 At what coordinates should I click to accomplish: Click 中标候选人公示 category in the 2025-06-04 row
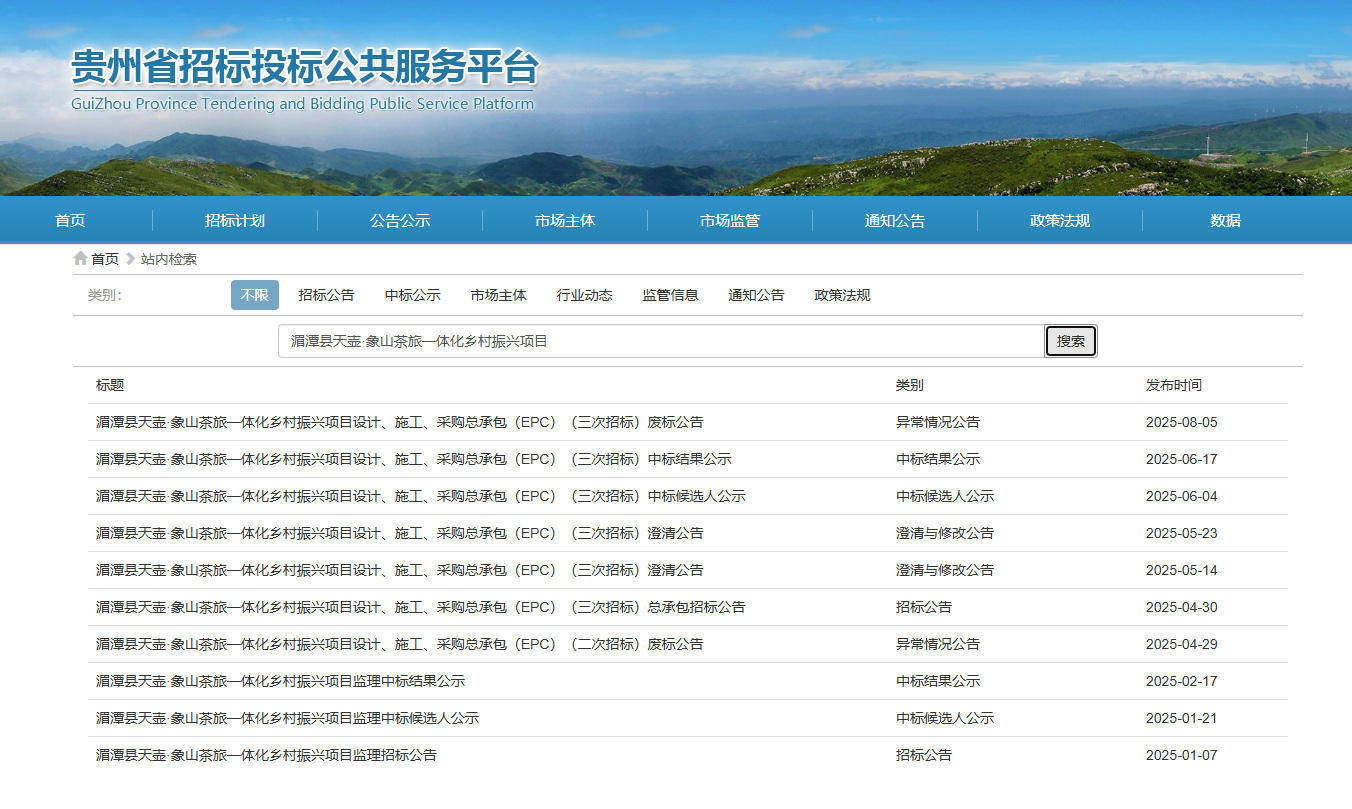tap(945, 496)
